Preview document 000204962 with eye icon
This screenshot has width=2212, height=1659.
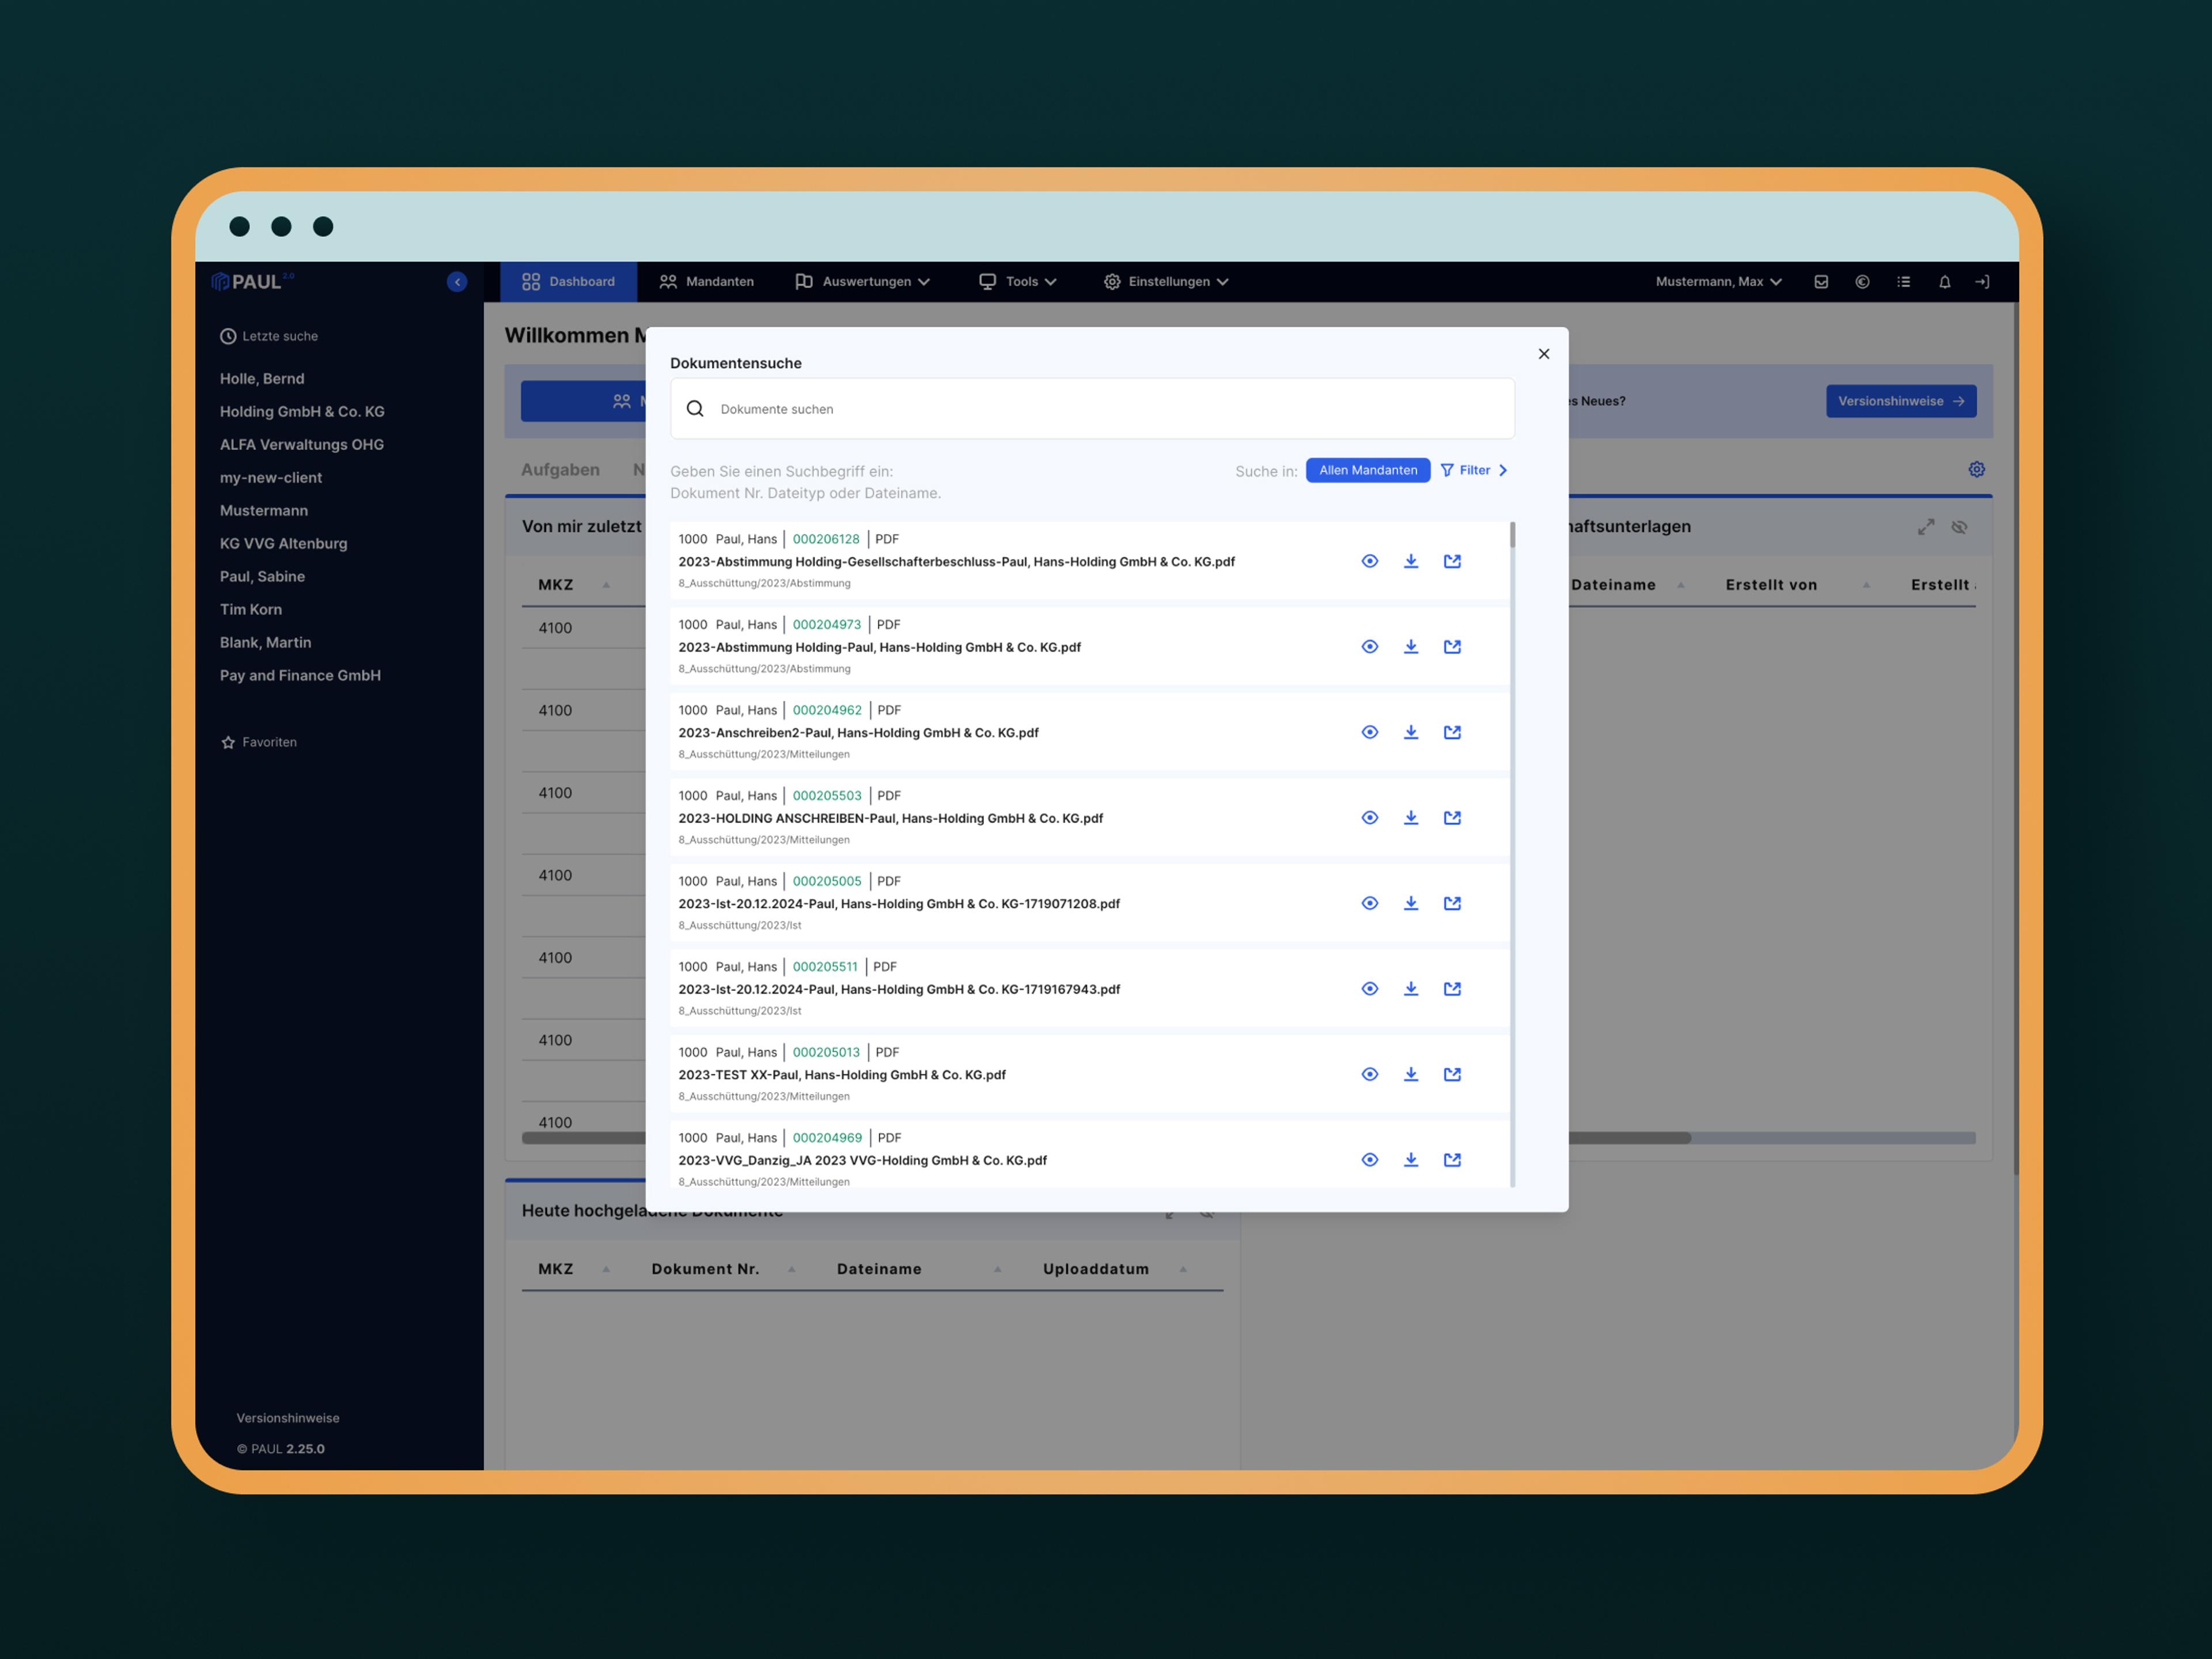[1369, 732]
